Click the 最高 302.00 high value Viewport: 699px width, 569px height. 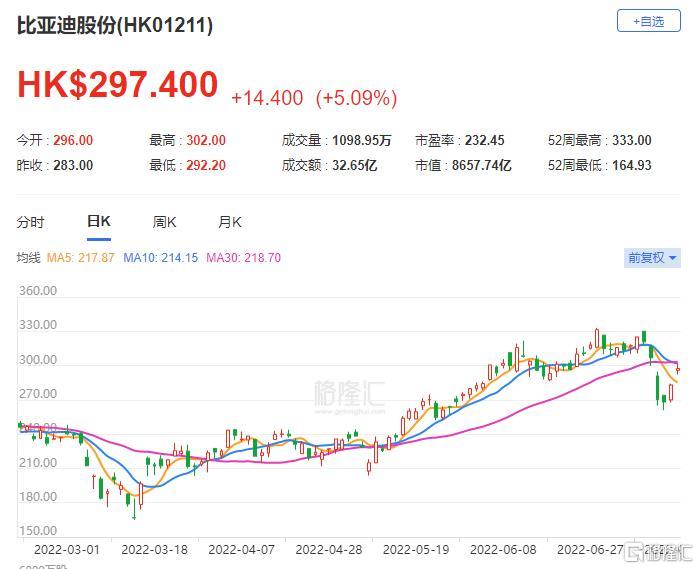pyautogui.click(x=206, y=140)
